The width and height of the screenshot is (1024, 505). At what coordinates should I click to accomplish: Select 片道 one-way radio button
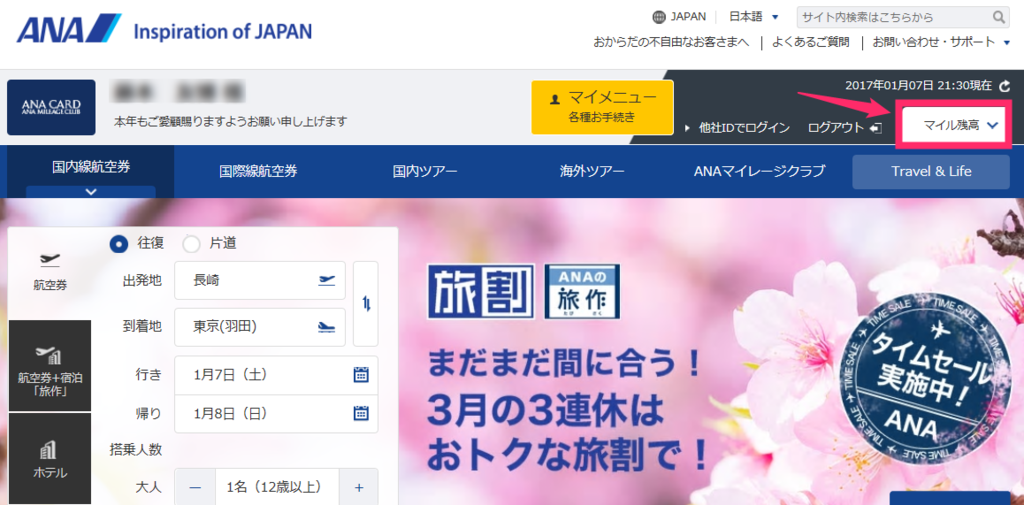[x=191, y=244]
